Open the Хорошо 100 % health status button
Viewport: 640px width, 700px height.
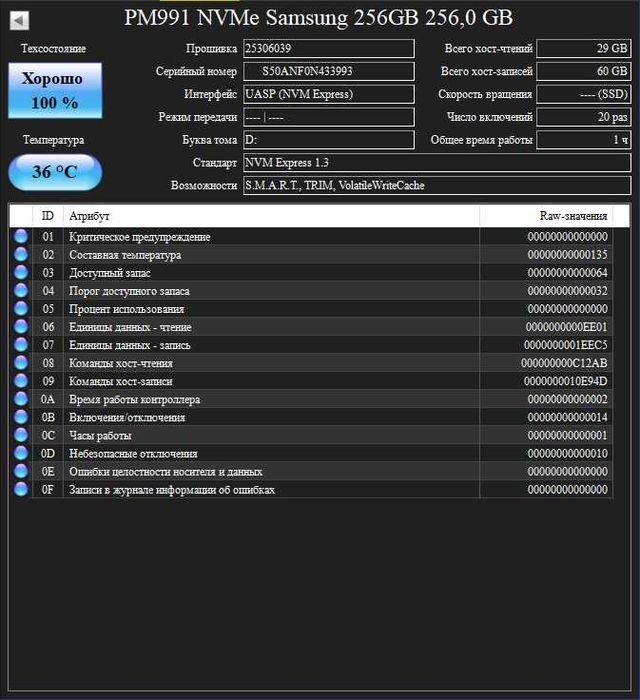click(55, 91)
